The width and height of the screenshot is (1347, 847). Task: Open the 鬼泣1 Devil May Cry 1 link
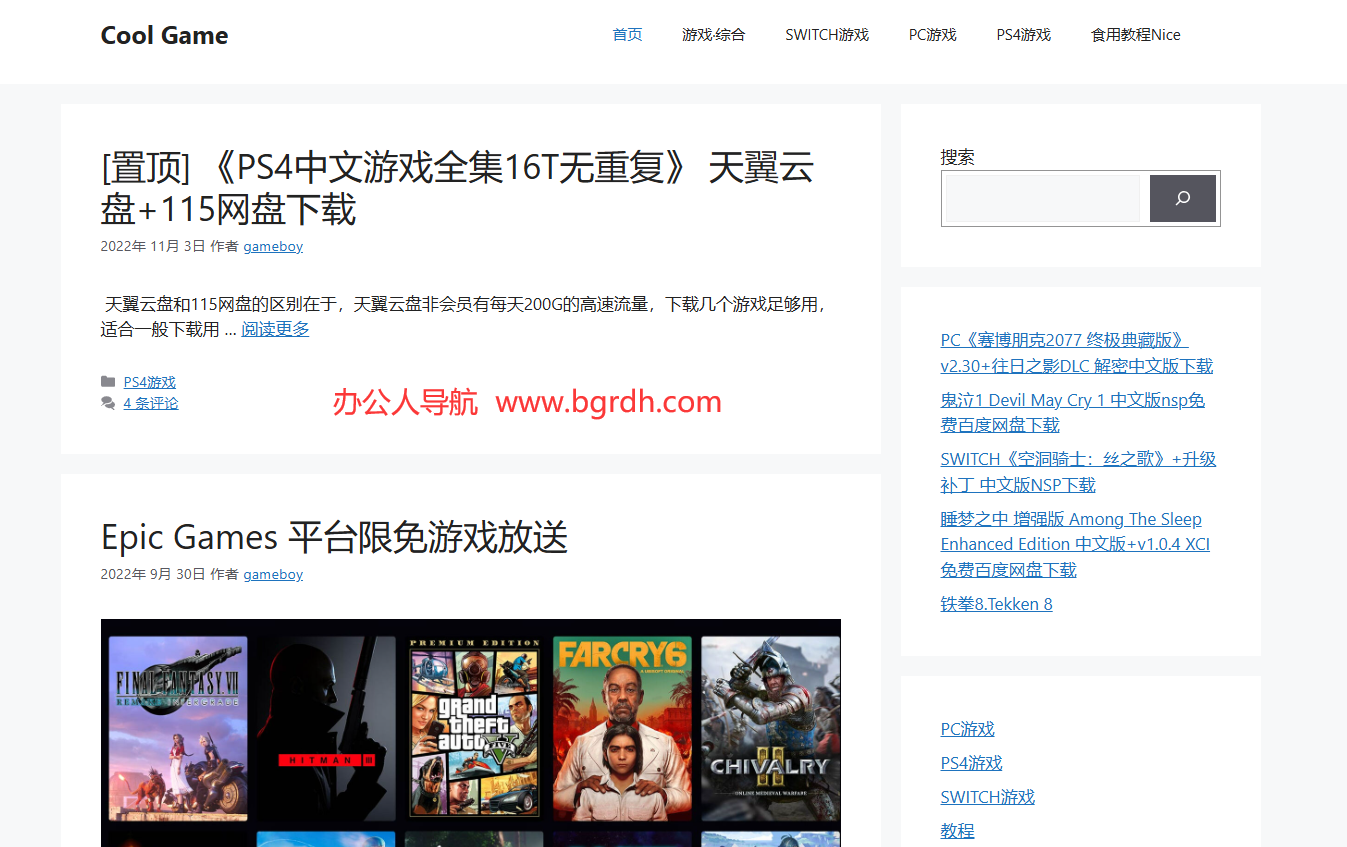coord(1072,412)
